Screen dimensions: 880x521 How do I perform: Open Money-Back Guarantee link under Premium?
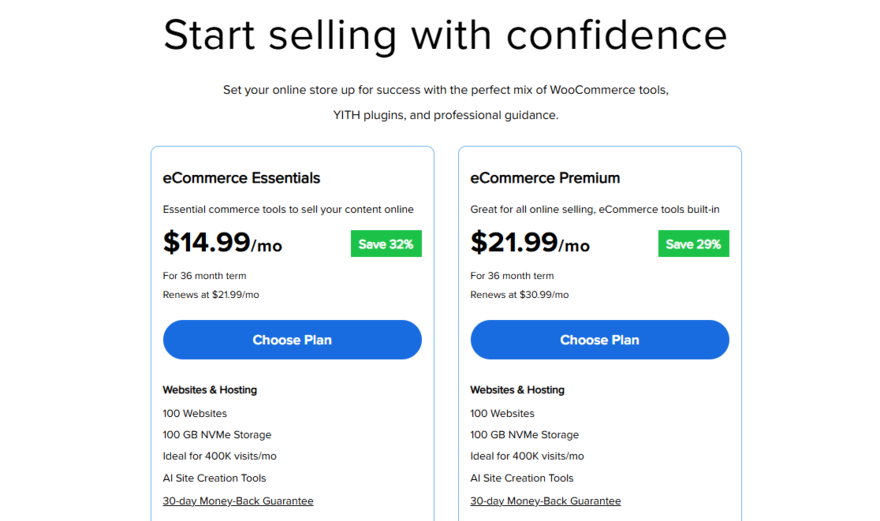(545, 501)
